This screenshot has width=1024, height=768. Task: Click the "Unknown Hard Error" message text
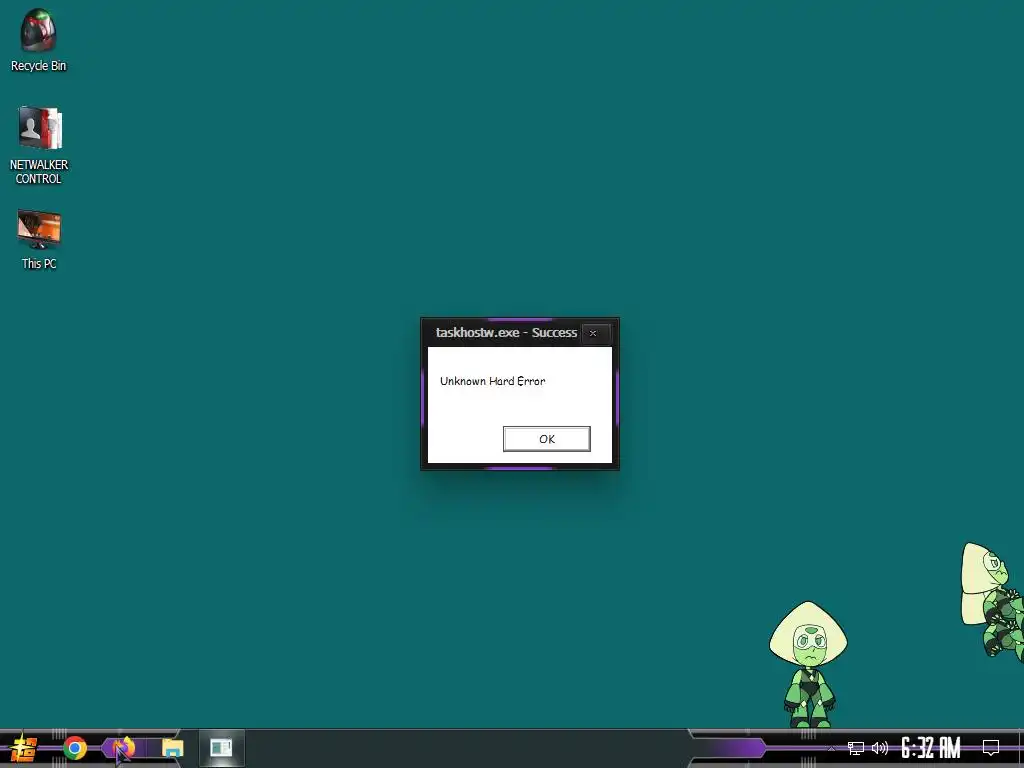tap(492, 381)
